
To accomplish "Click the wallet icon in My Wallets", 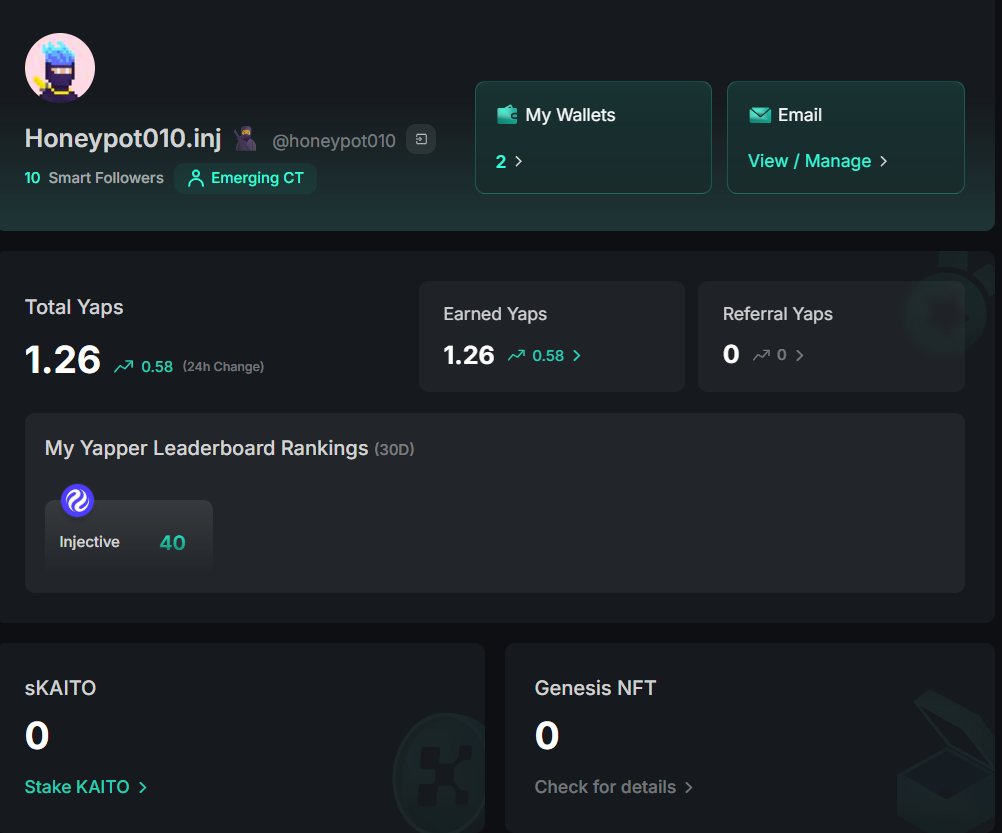I will (507, 115).
